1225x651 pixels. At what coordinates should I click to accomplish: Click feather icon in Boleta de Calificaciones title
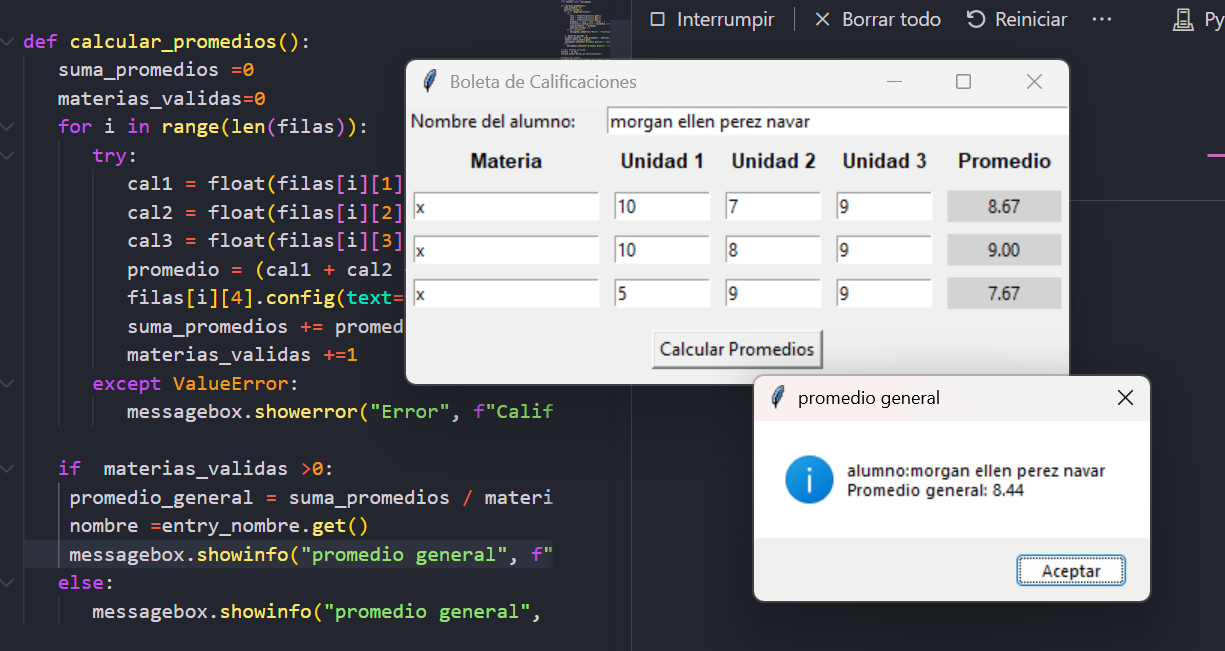(x=431, y=82)
